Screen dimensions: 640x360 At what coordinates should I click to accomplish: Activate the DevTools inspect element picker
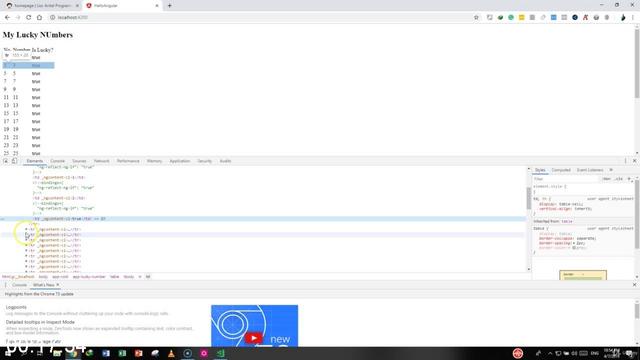pos(6,161)
